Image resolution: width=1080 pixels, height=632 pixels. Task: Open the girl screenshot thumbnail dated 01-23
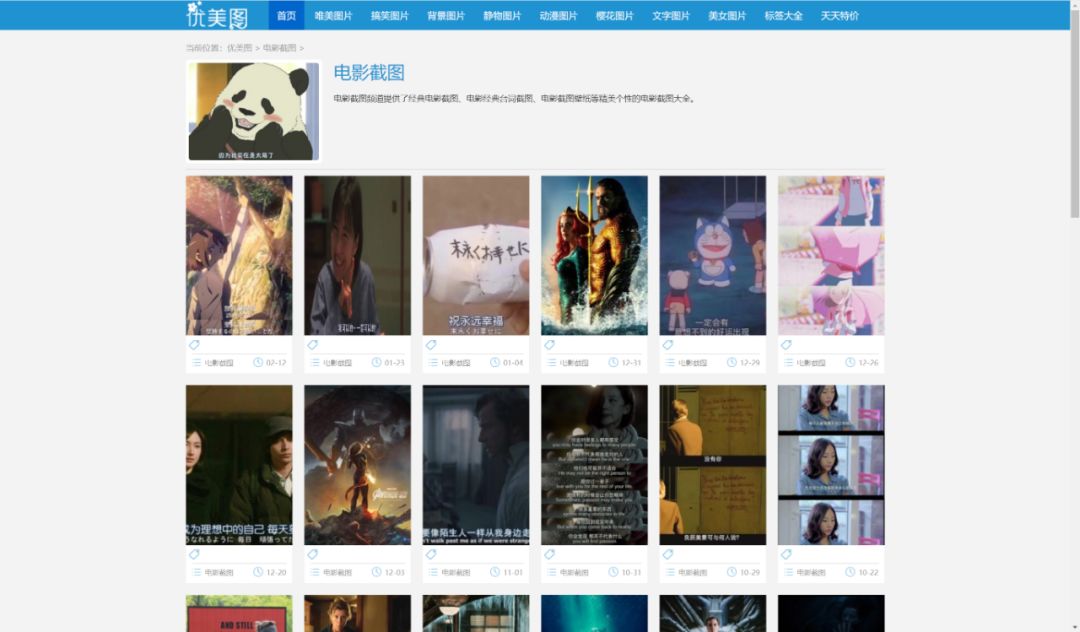pyautogui.click(x=357, y=255)
